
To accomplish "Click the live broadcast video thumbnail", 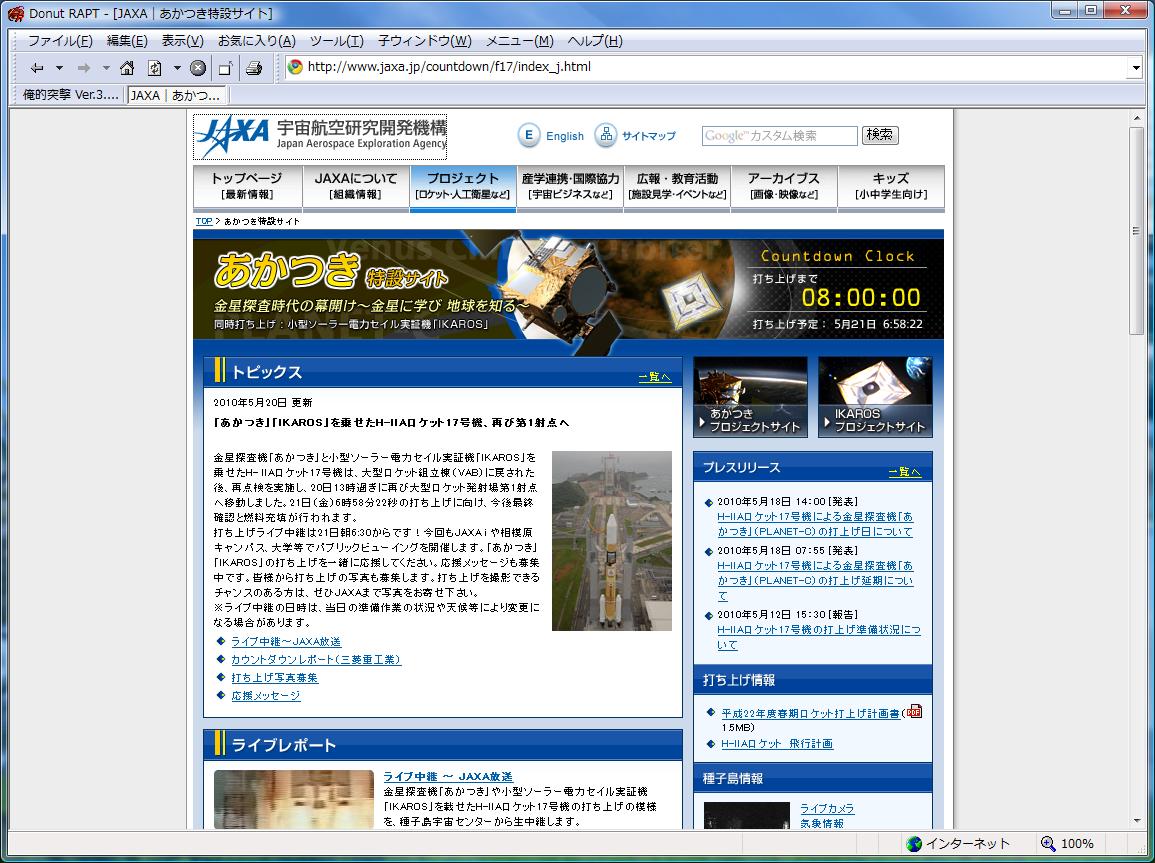I will click(x=294, y=800).
